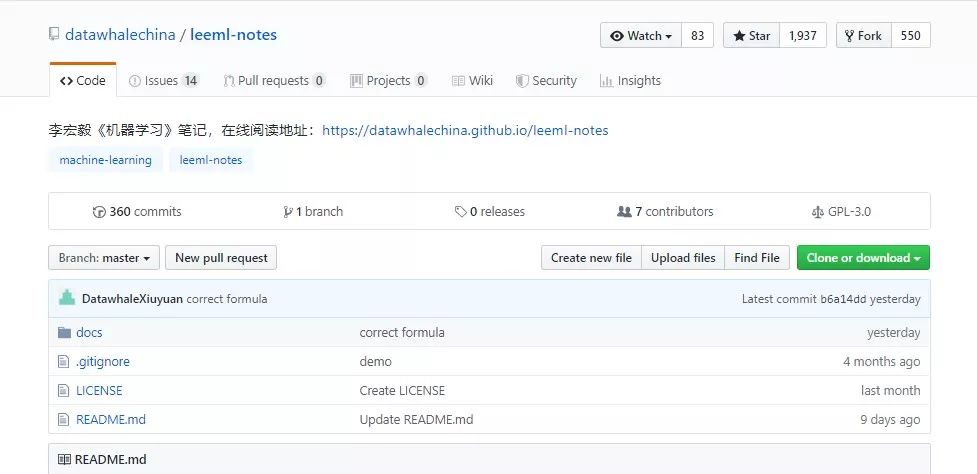Screen dimensions: 977x474
Task: Click the 9 days ago timestamp
Action: (x=890, y=420)
